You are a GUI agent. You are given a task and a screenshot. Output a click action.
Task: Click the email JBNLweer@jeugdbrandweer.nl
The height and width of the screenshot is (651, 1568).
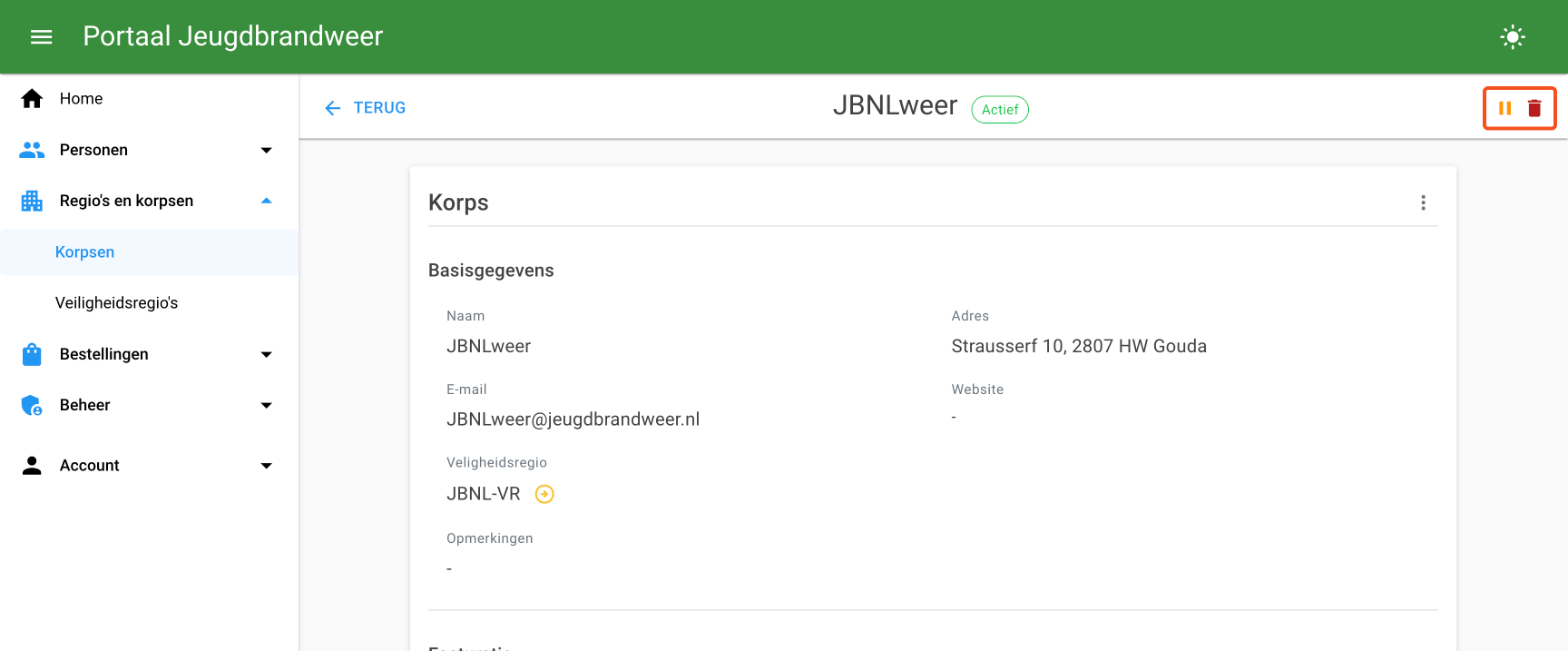573,420
